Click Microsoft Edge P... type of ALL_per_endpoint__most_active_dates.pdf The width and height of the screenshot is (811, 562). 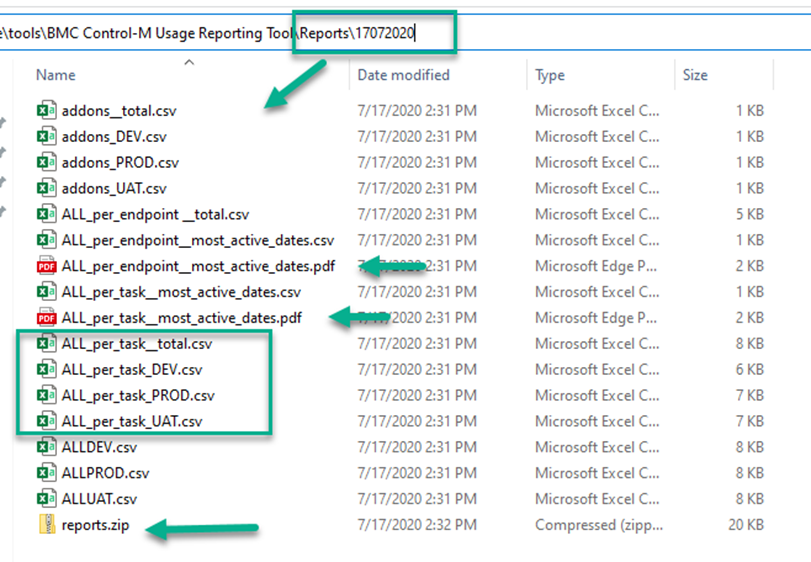(x=596, y=266)
